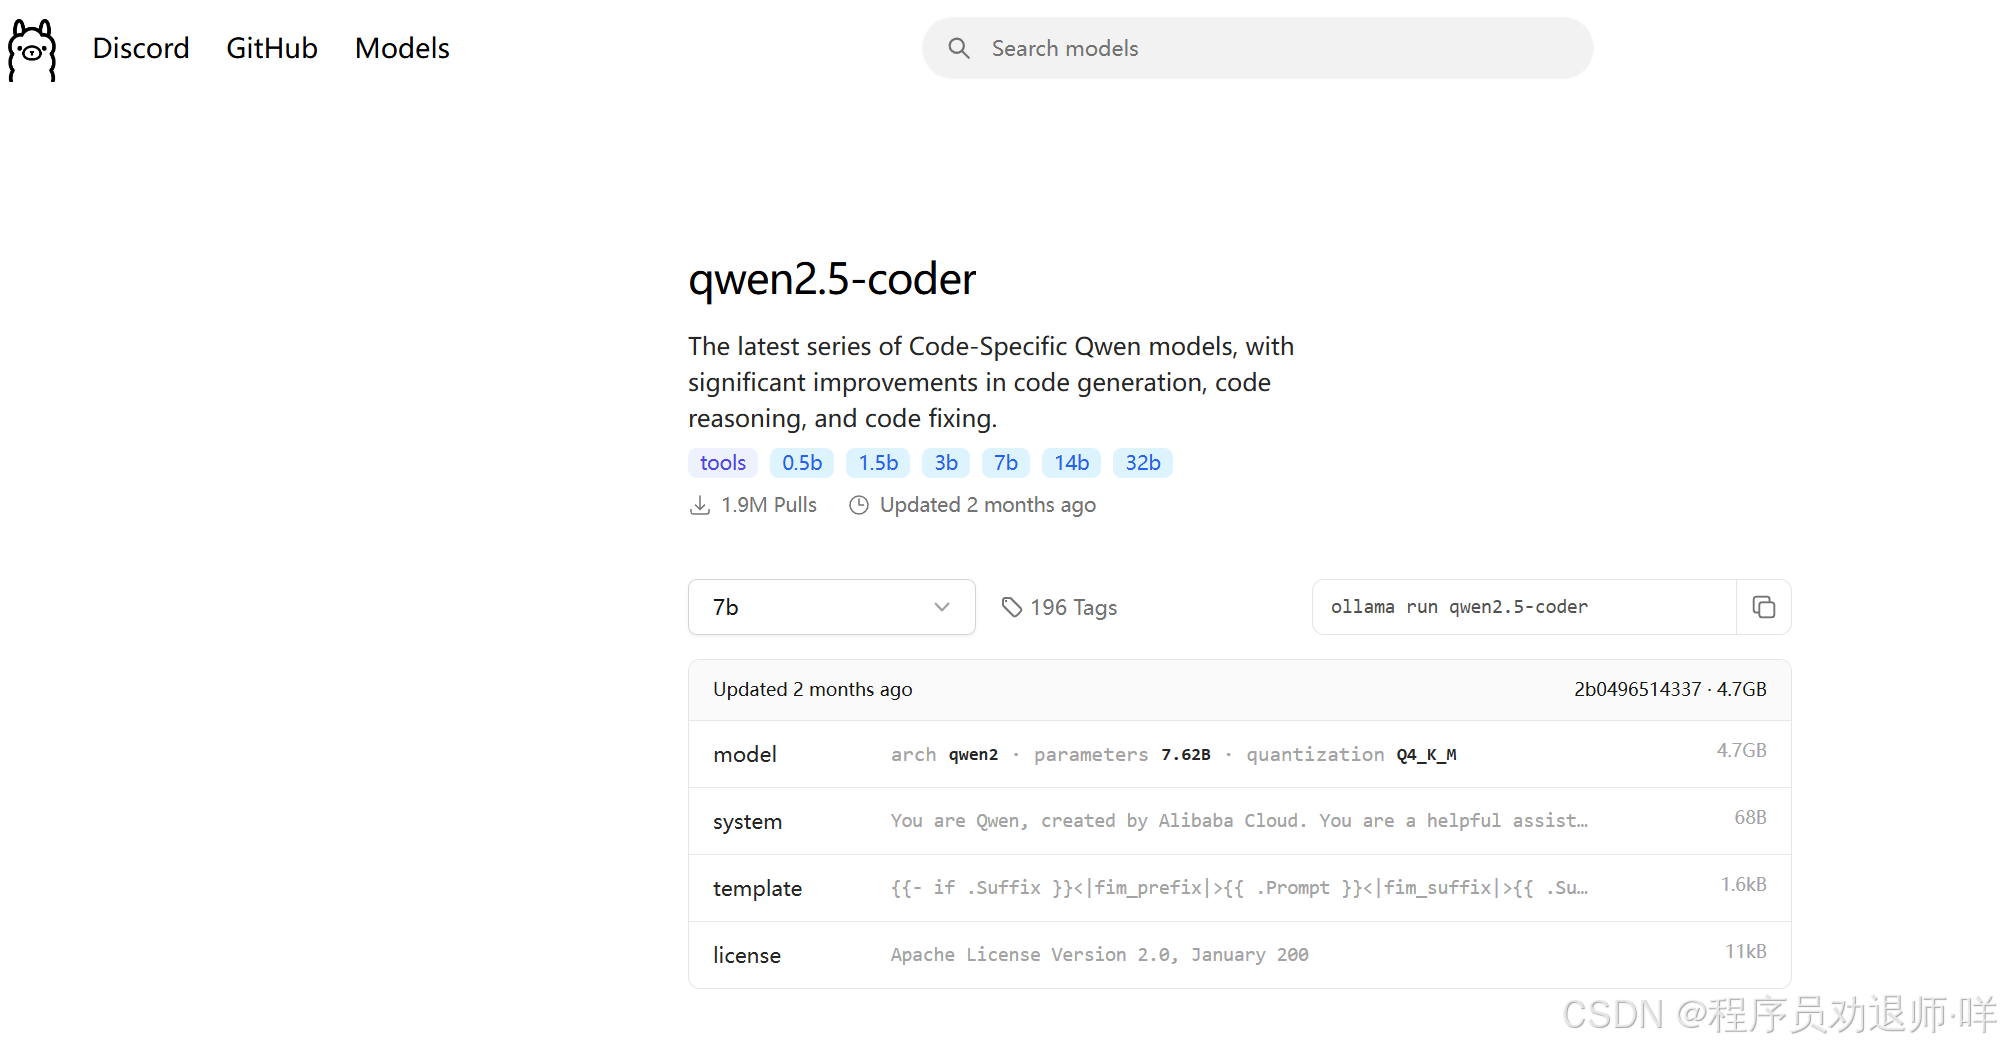Image resolution: width=2001 pixels, height=1049 pixels.
Task: Click the Ollama llama logo
Action: tap(32, 50)
